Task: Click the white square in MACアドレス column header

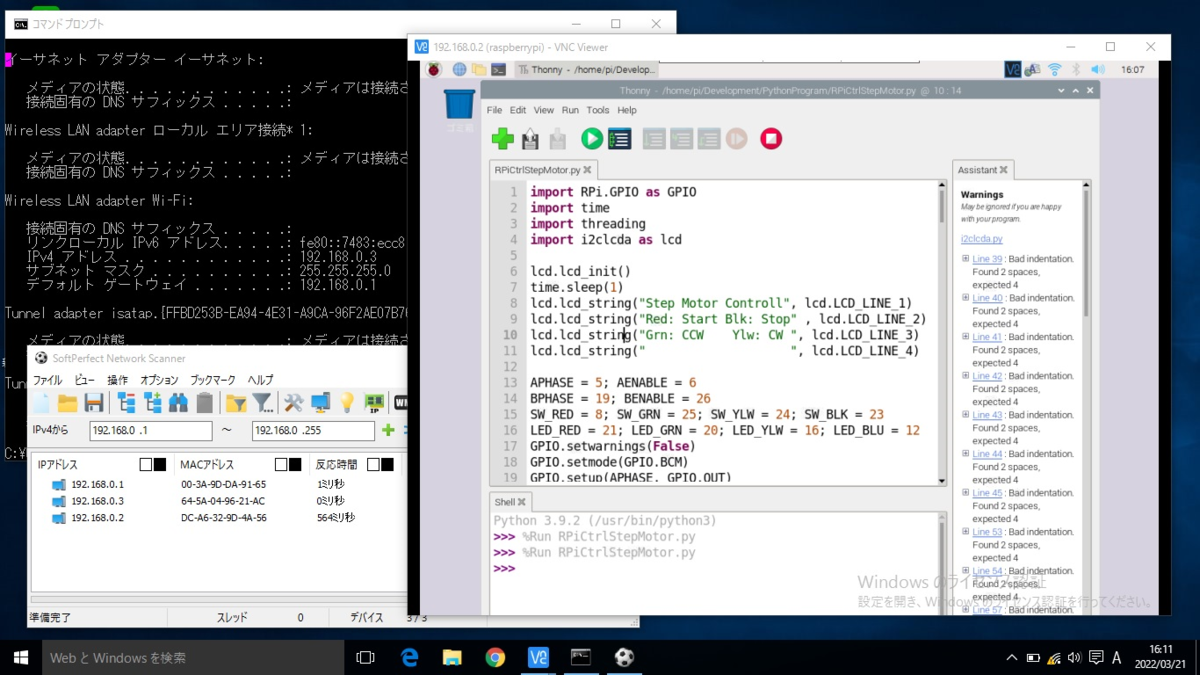Action: 281,465
